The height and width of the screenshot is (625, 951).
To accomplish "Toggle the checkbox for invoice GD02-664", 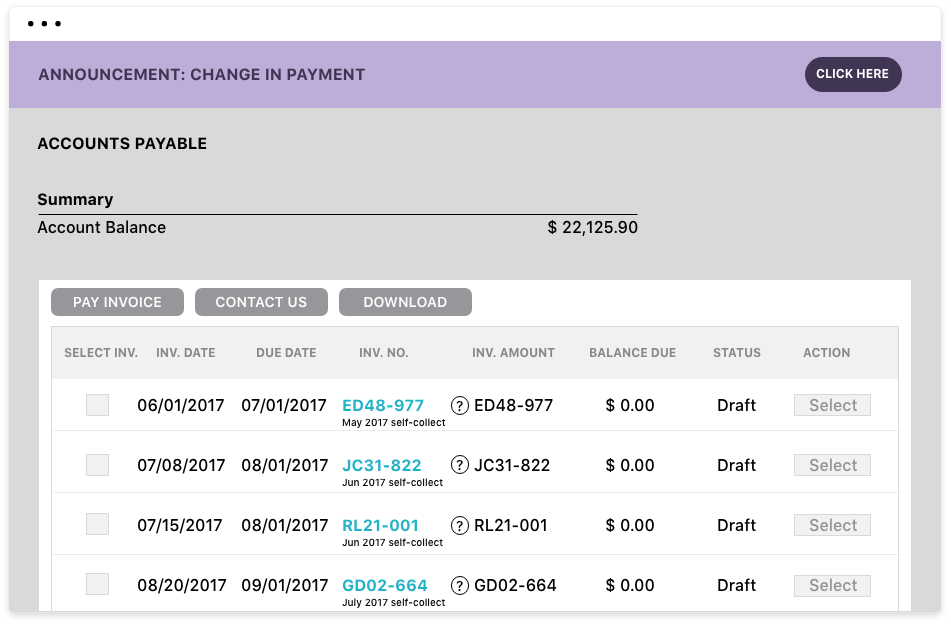I will (x=97, y=584).
